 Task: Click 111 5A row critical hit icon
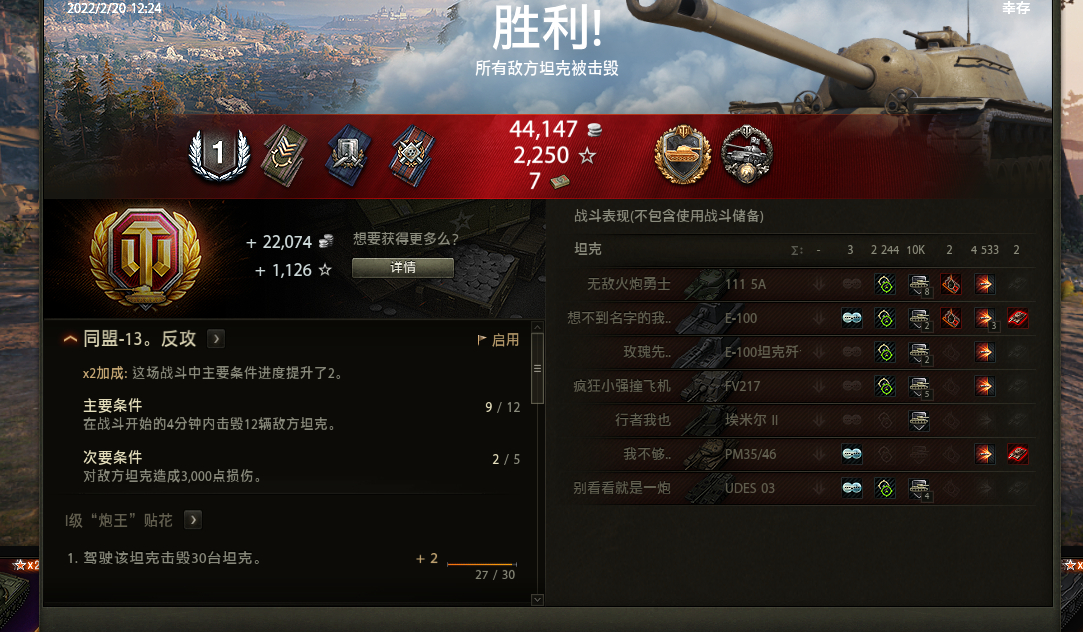(951, 284)
